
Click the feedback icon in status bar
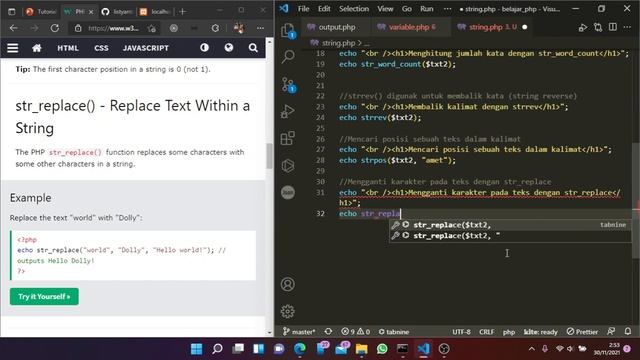tap(611, 331)
